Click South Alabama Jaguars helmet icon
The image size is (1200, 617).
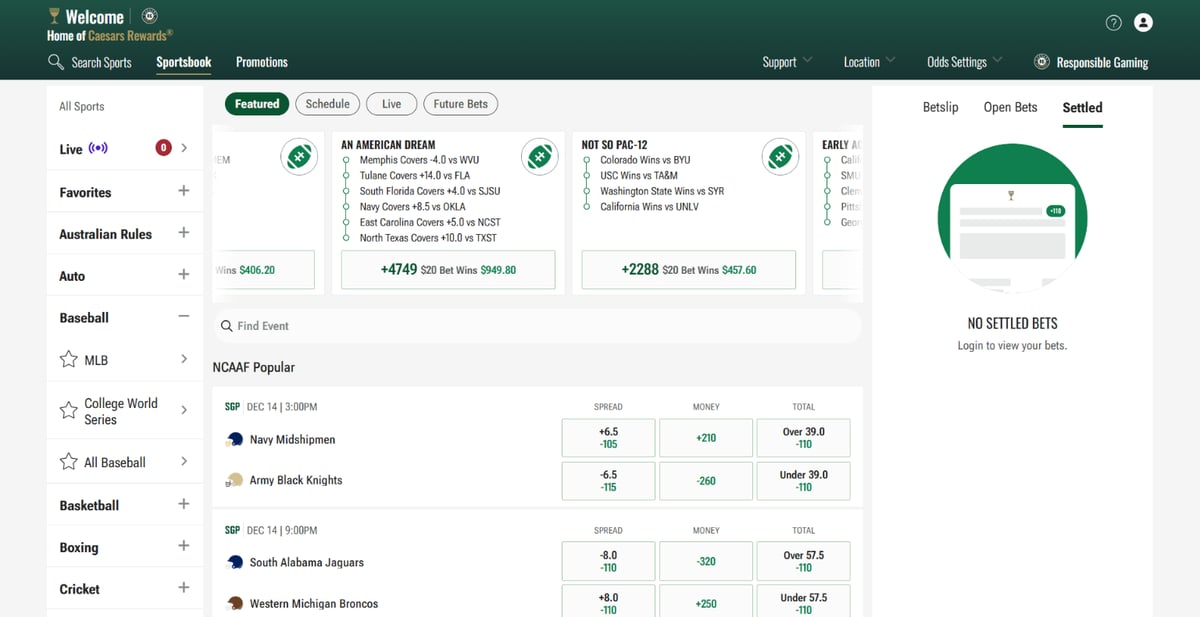235,562
